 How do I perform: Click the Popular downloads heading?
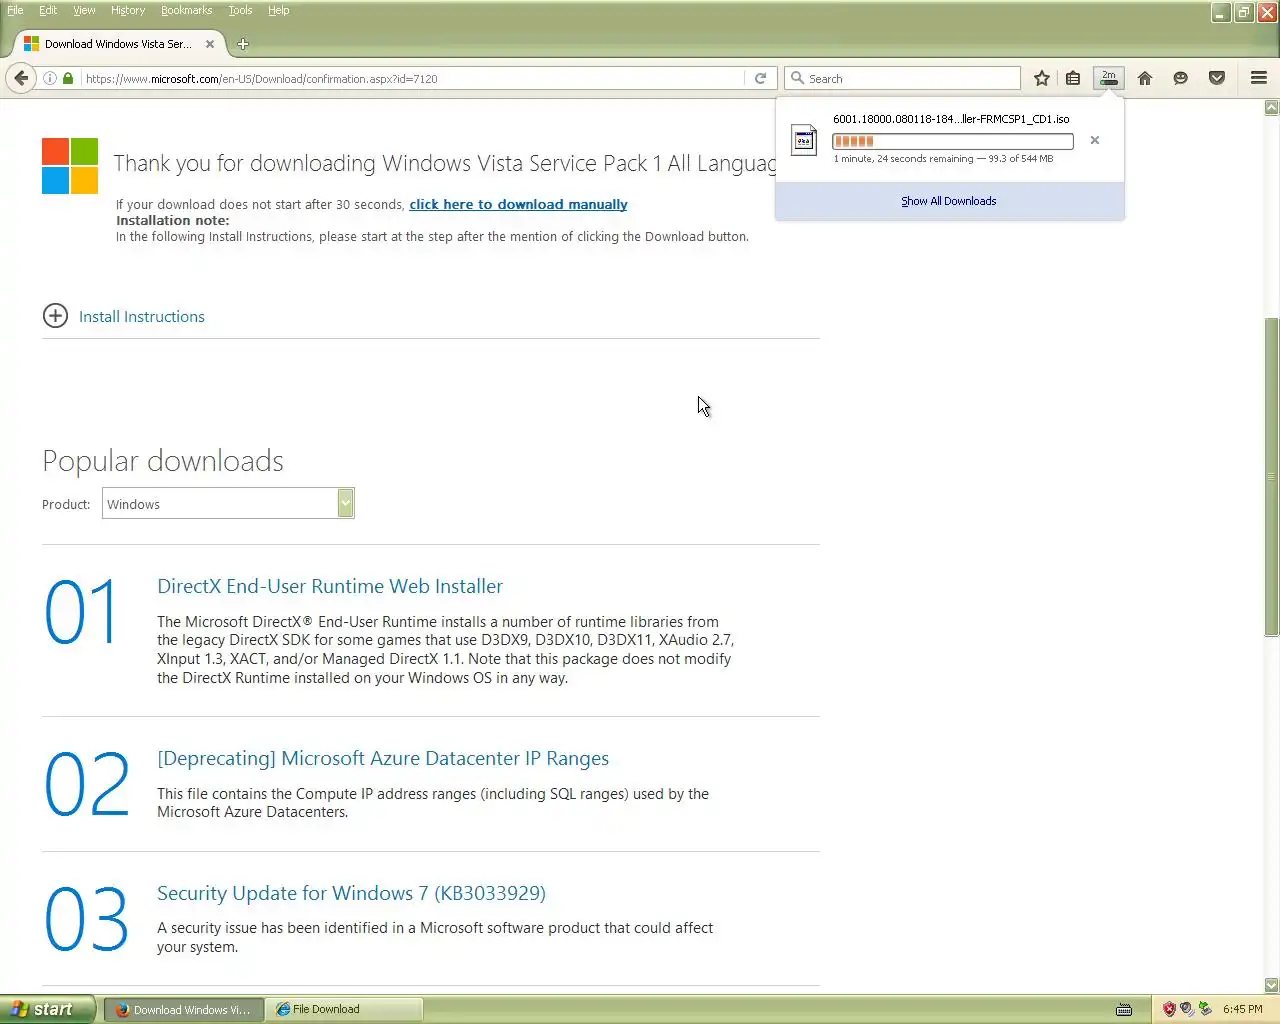pyautogui.click(x=163, y=461)
